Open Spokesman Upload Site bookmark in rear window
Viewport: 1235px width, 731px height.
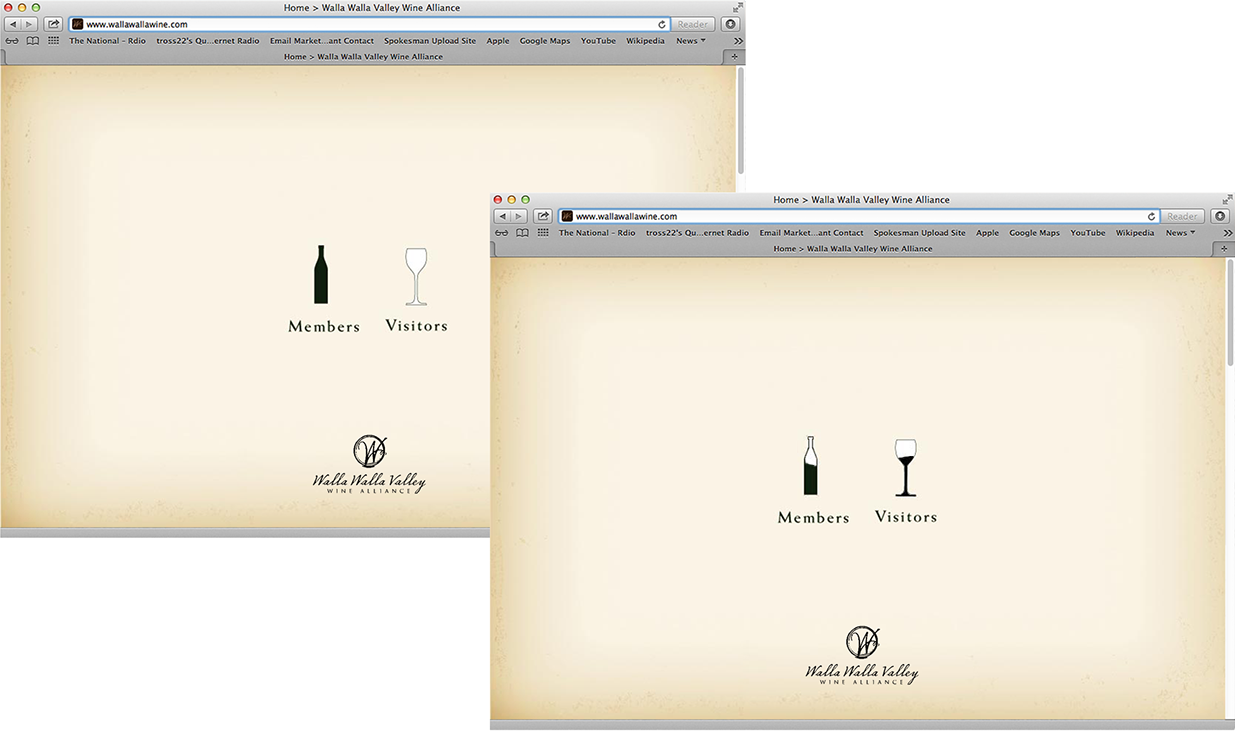(x=430, y=41)
